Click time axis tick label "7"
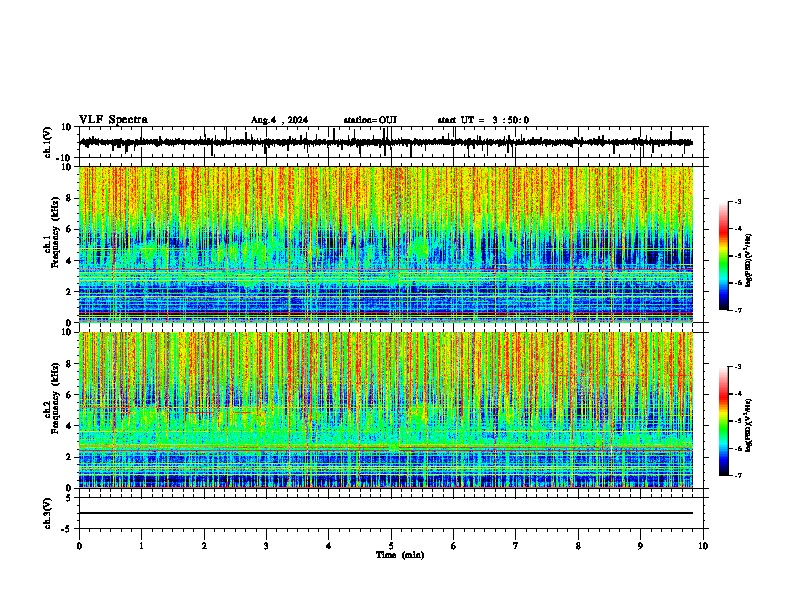 tap(516, 546)
